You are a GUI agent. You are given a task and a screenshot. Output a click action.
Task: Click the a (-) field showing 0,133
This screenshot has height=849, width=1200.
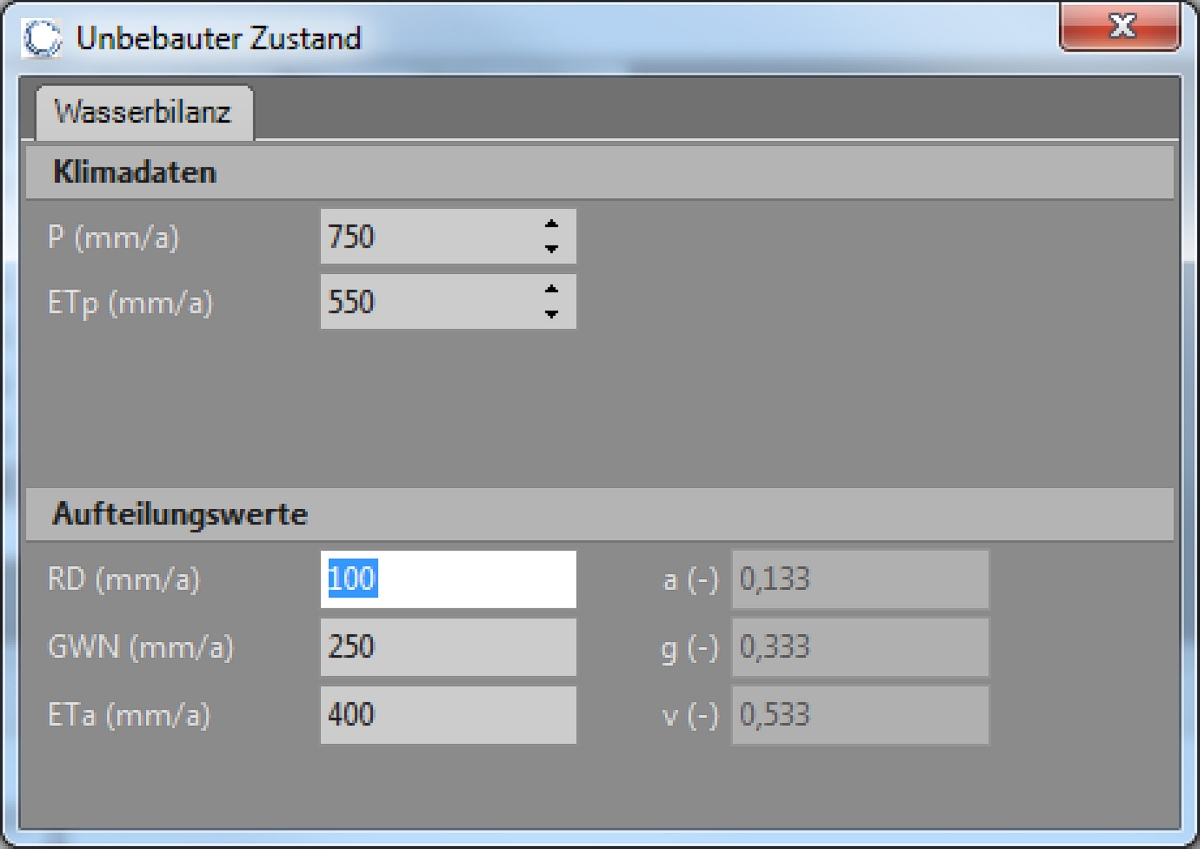tap(860, 580)
